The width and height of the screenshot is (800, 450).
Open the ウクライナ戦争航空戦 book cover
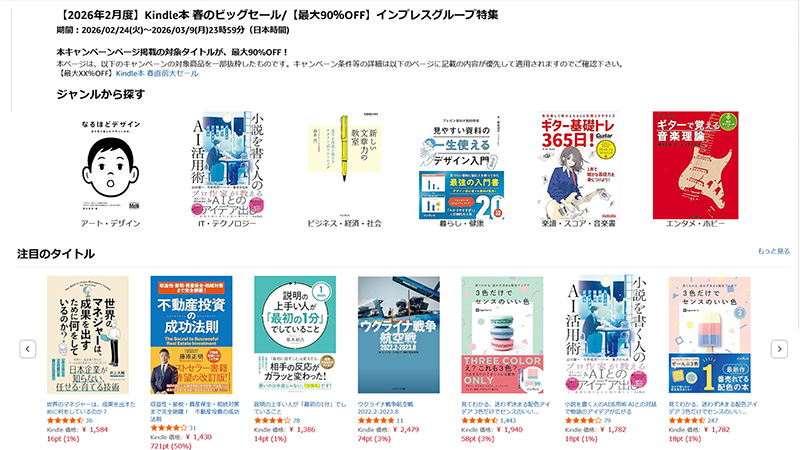click(x=398, y=335)
